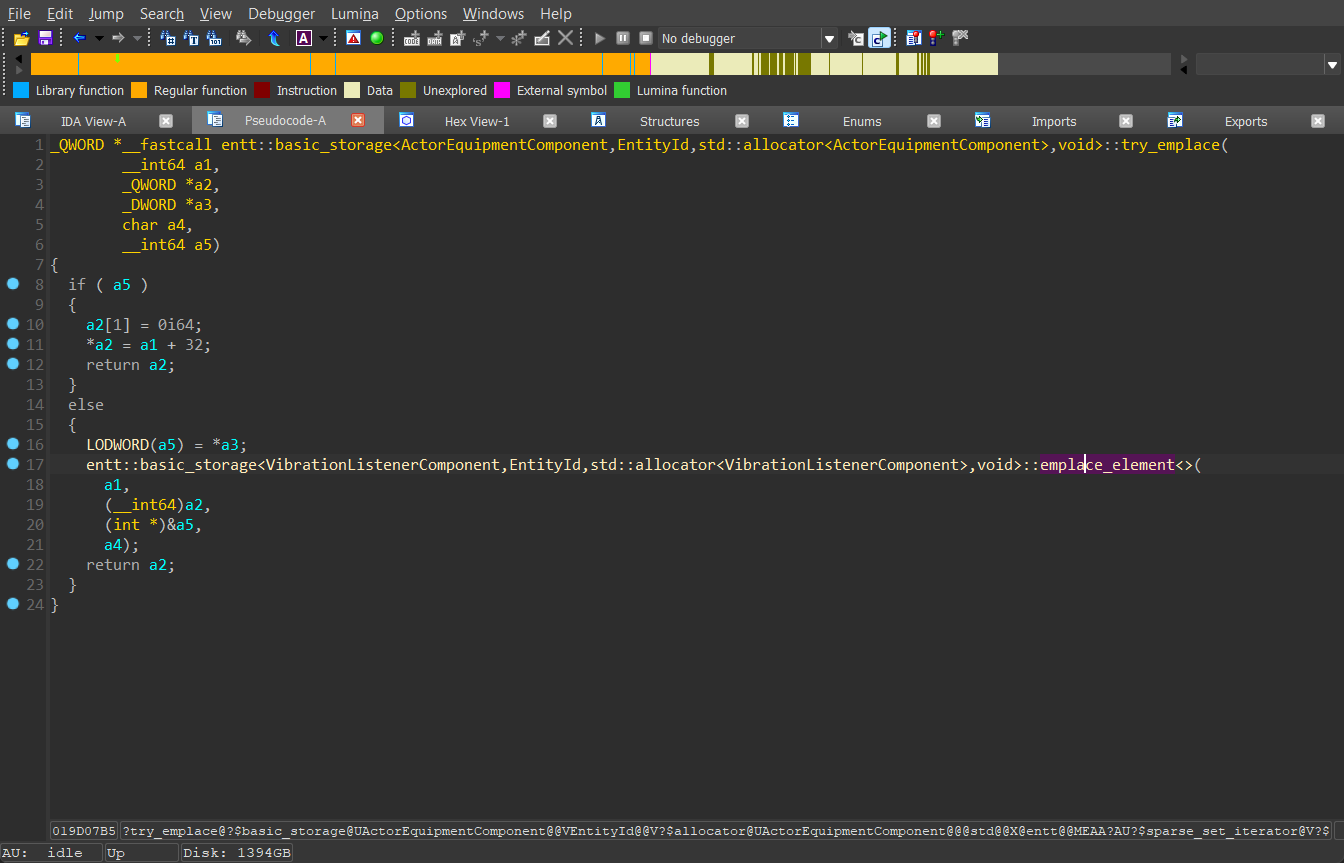Toggle breakpoint dot on line 17
Viewport: 1344px width, 863px height.
click(13, 464)
